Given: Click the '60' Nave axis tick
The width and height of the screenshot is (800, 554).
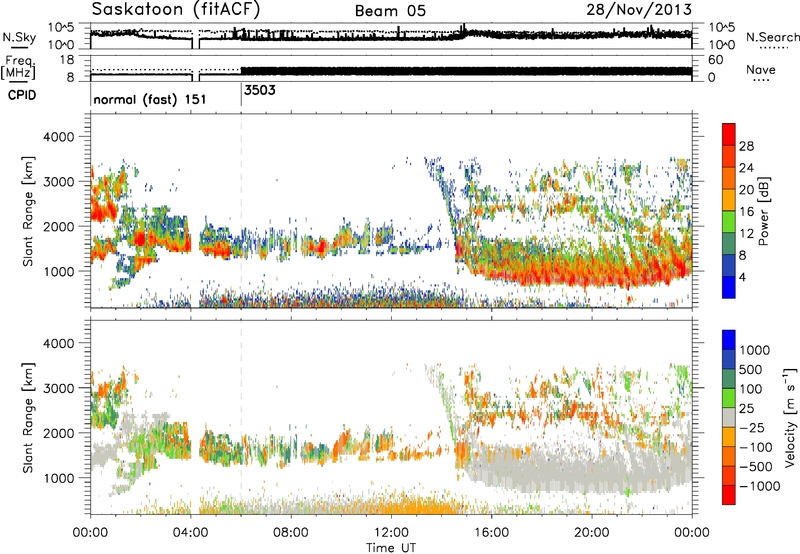Looking at the screenshot, I should 716,60.
